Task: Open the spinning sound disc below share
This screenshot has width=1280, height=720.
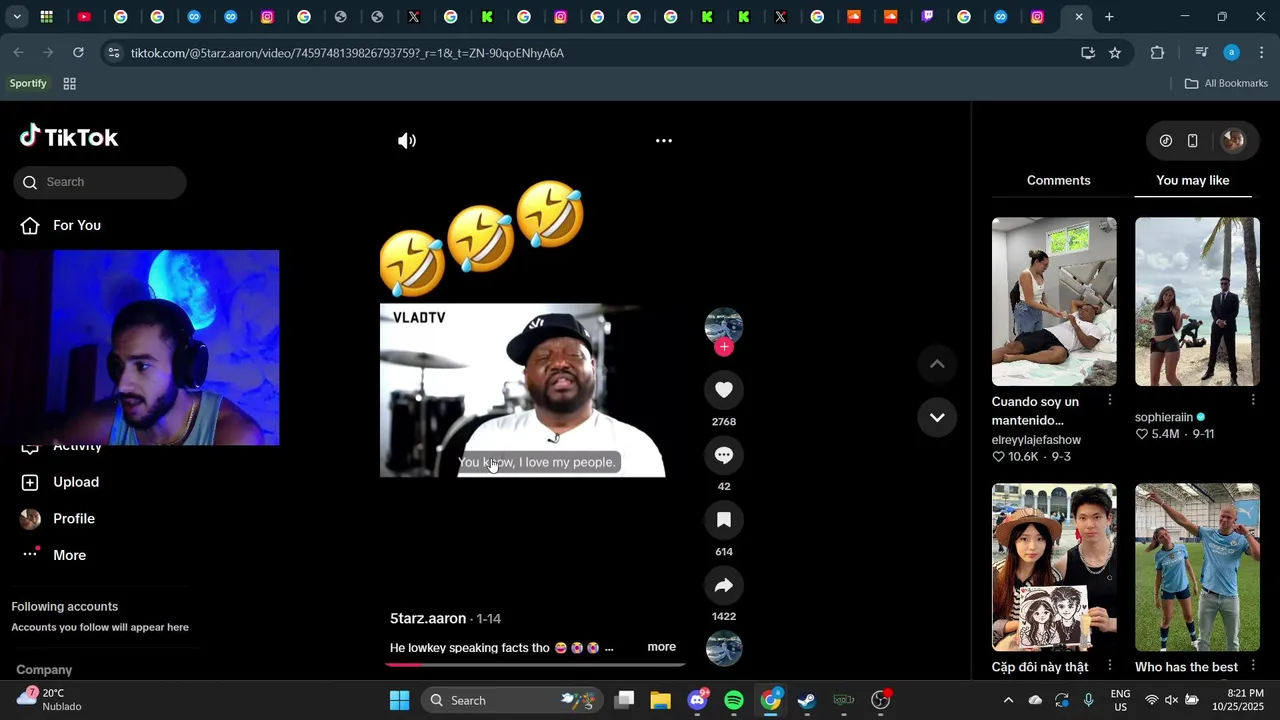Action: point(724,649)
